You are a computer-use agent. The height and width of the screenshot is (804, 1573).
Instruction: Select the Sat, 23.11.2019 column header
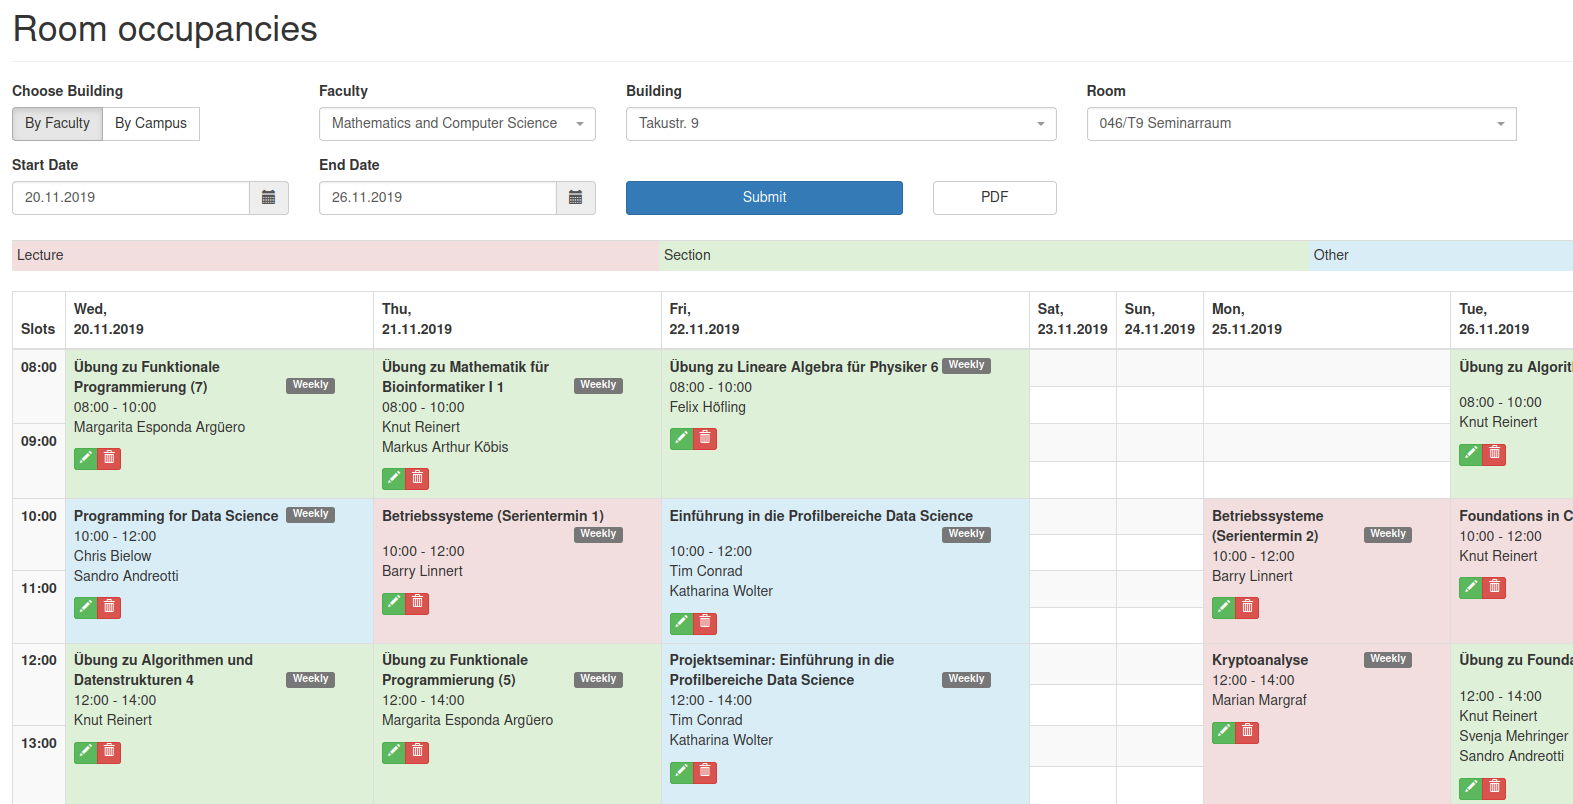(x=1072, y=320)
